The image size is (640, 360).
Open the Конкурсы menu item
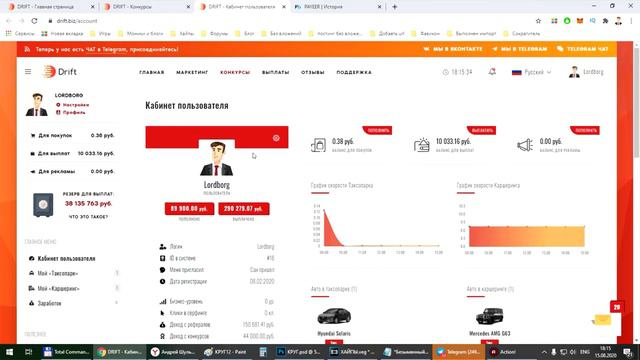[235, 72]
